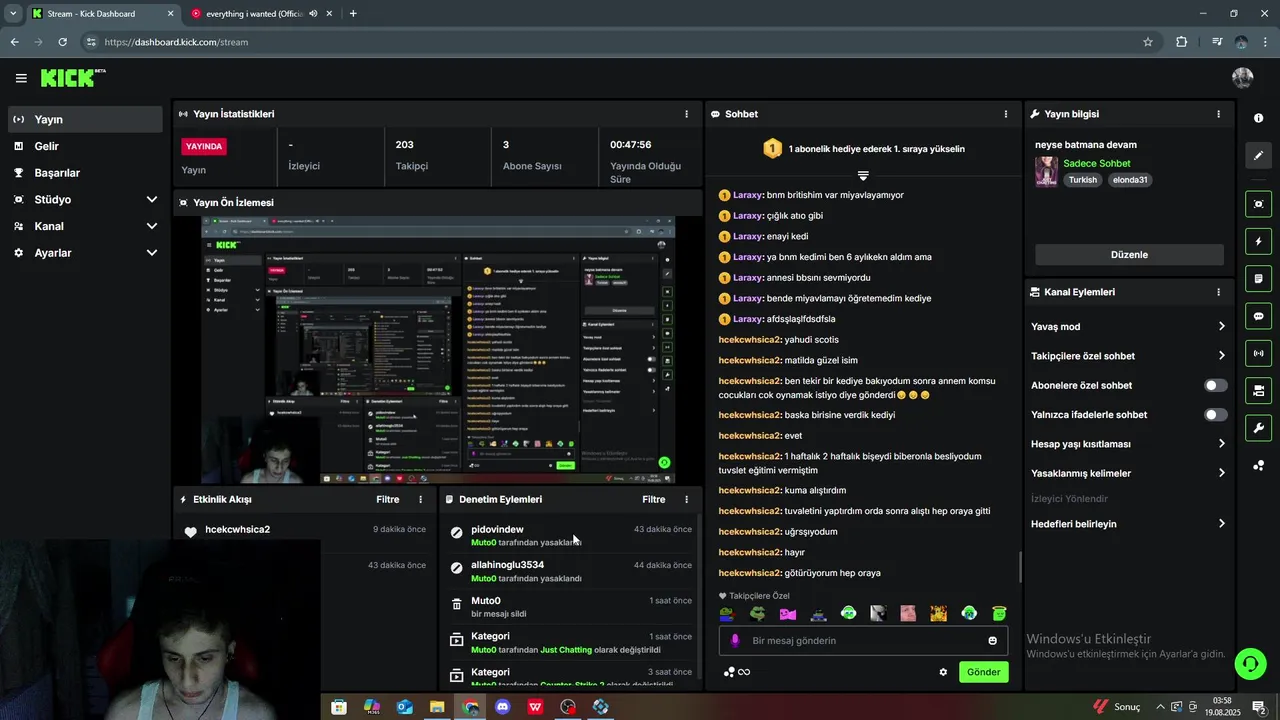
Task: Open Hedefleri belirleyin options
Action: (x=1128, y=523)
